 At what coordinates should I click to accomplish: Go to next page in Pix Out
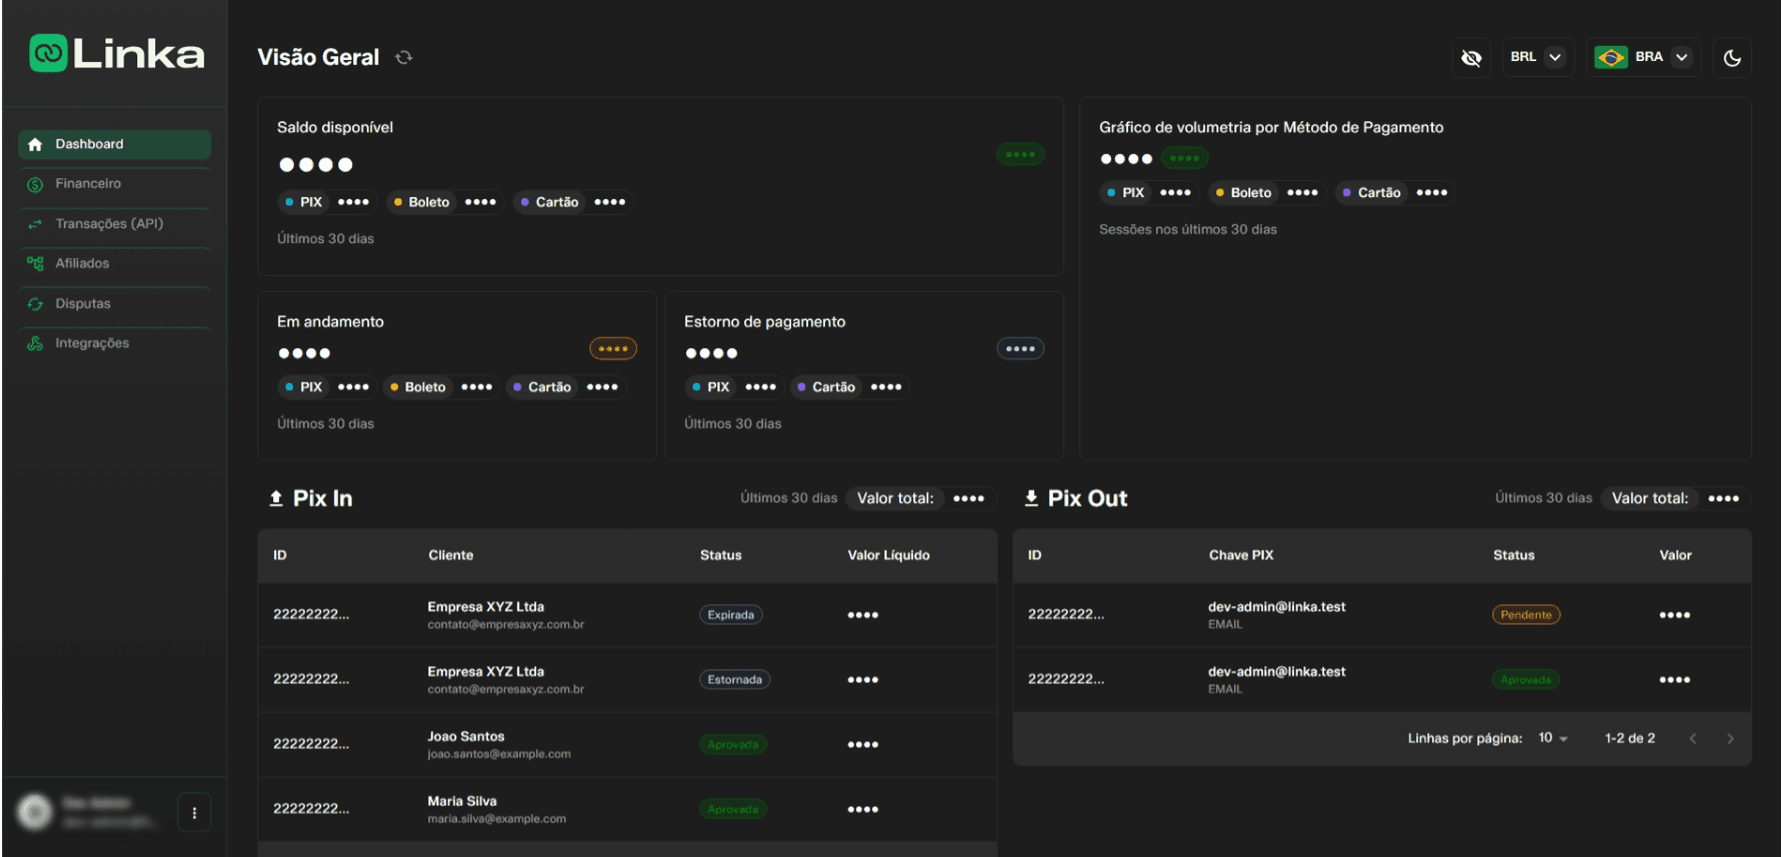click(x=1730, y=738)
